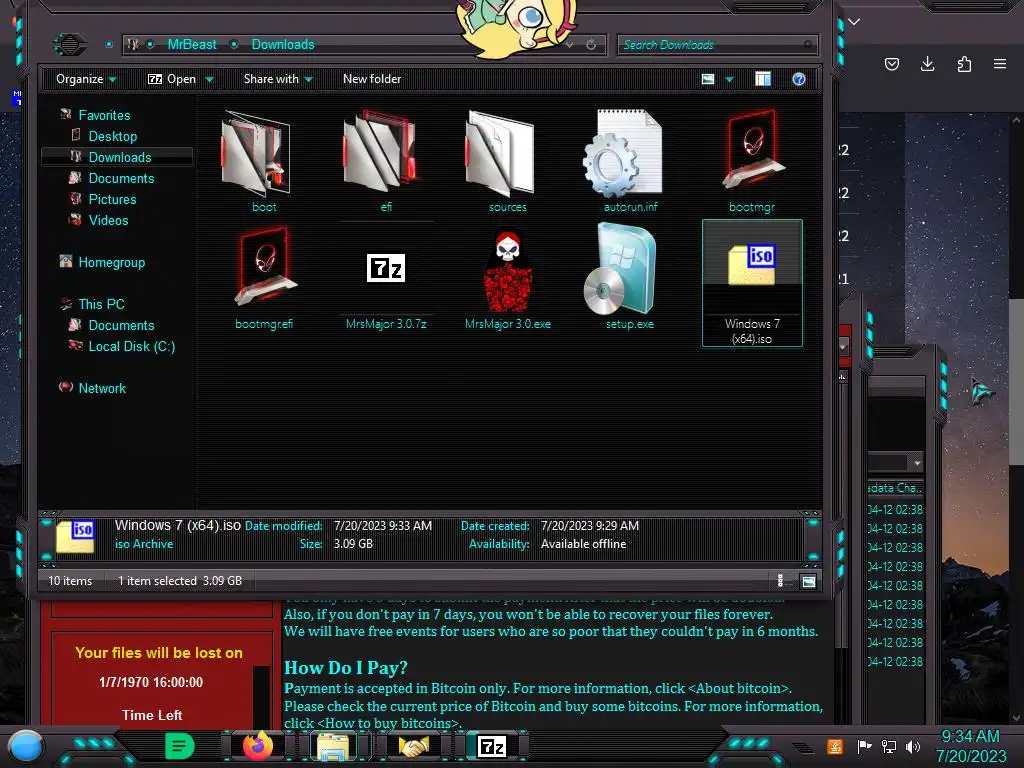
Task: Expand the Open button dropdown arrow
Action: tap(209, 80)
